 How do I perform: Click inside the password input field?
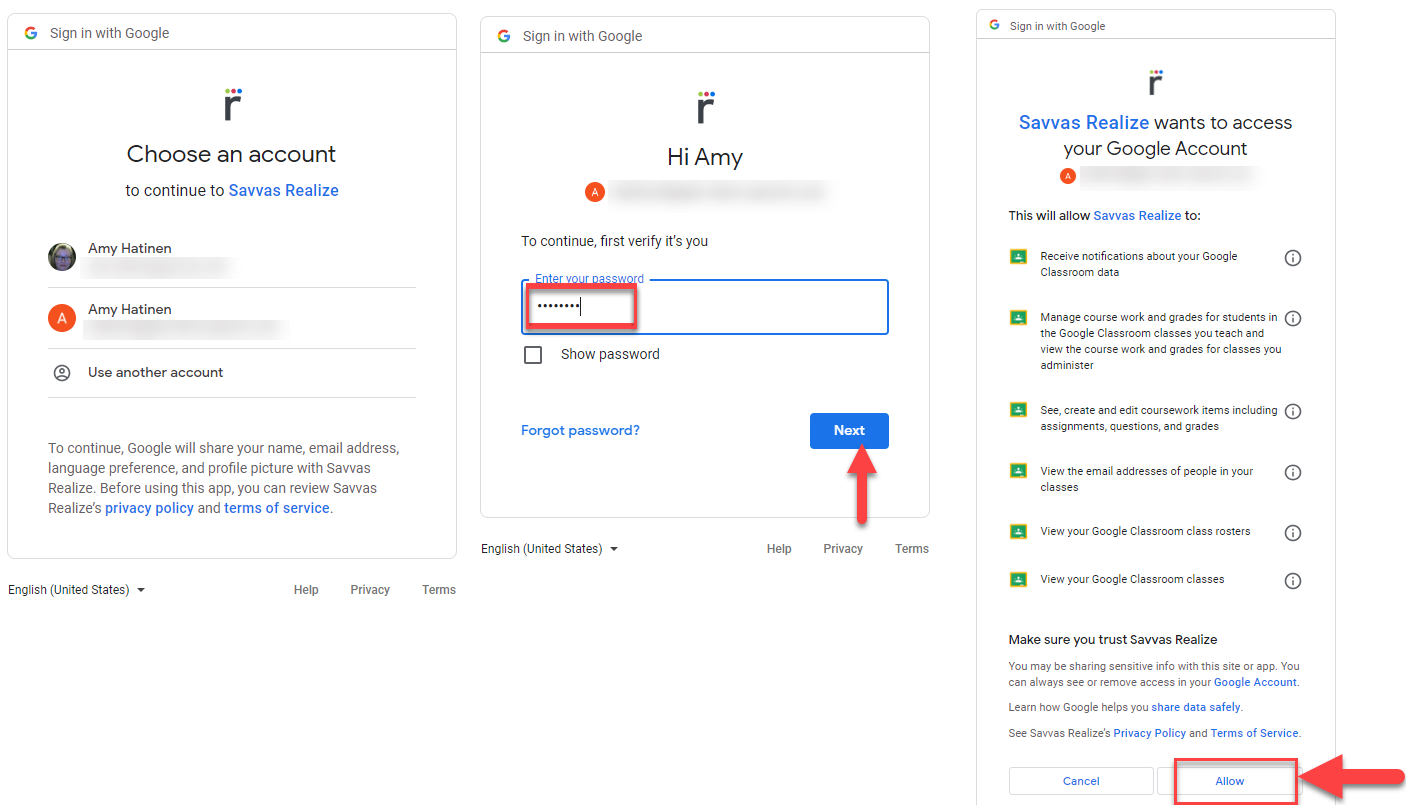click(700, 306)
